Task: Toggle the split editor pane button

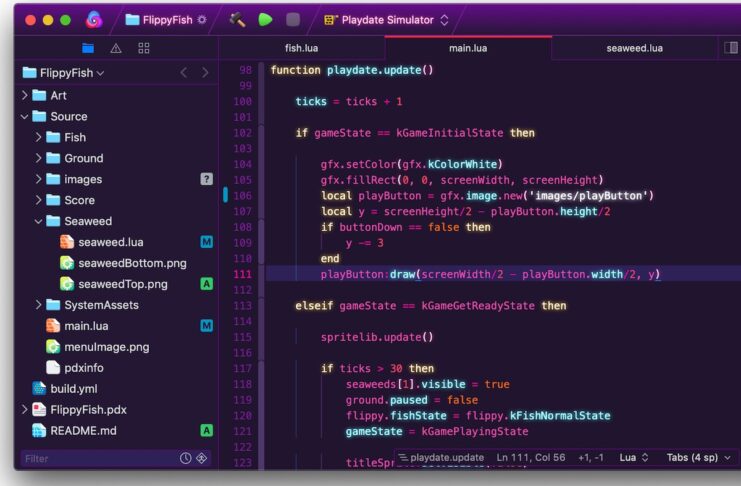Action: [x=730, y=48]
